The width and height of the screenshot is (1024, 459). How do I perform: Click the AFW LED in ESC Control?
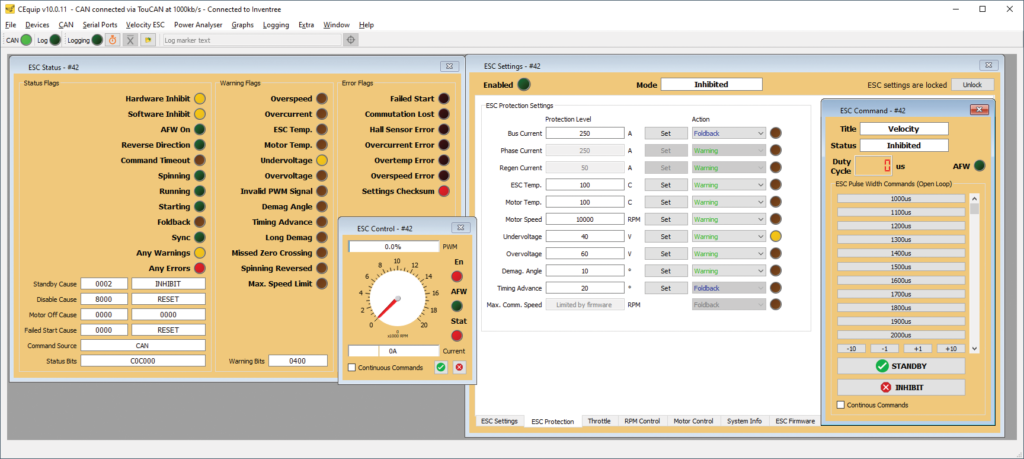point(458,306)
